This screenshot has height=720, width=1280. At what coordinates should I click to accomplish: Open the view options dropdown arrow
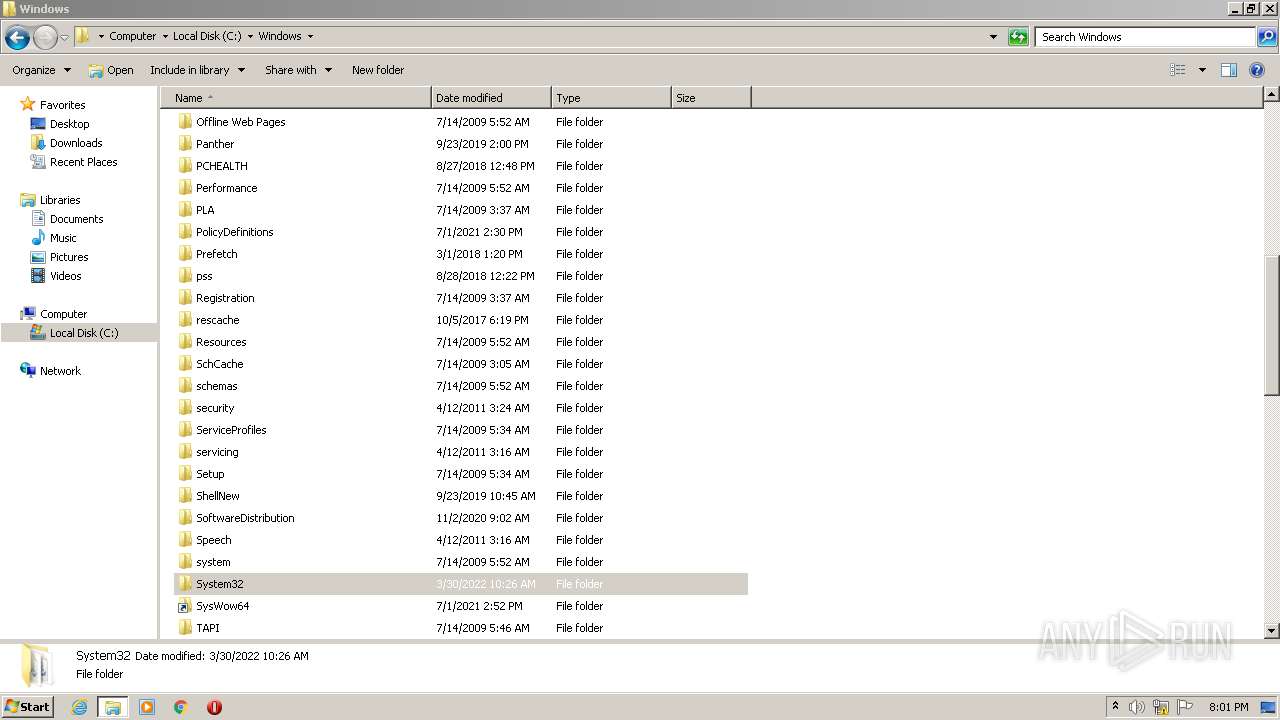(1202, 70)
